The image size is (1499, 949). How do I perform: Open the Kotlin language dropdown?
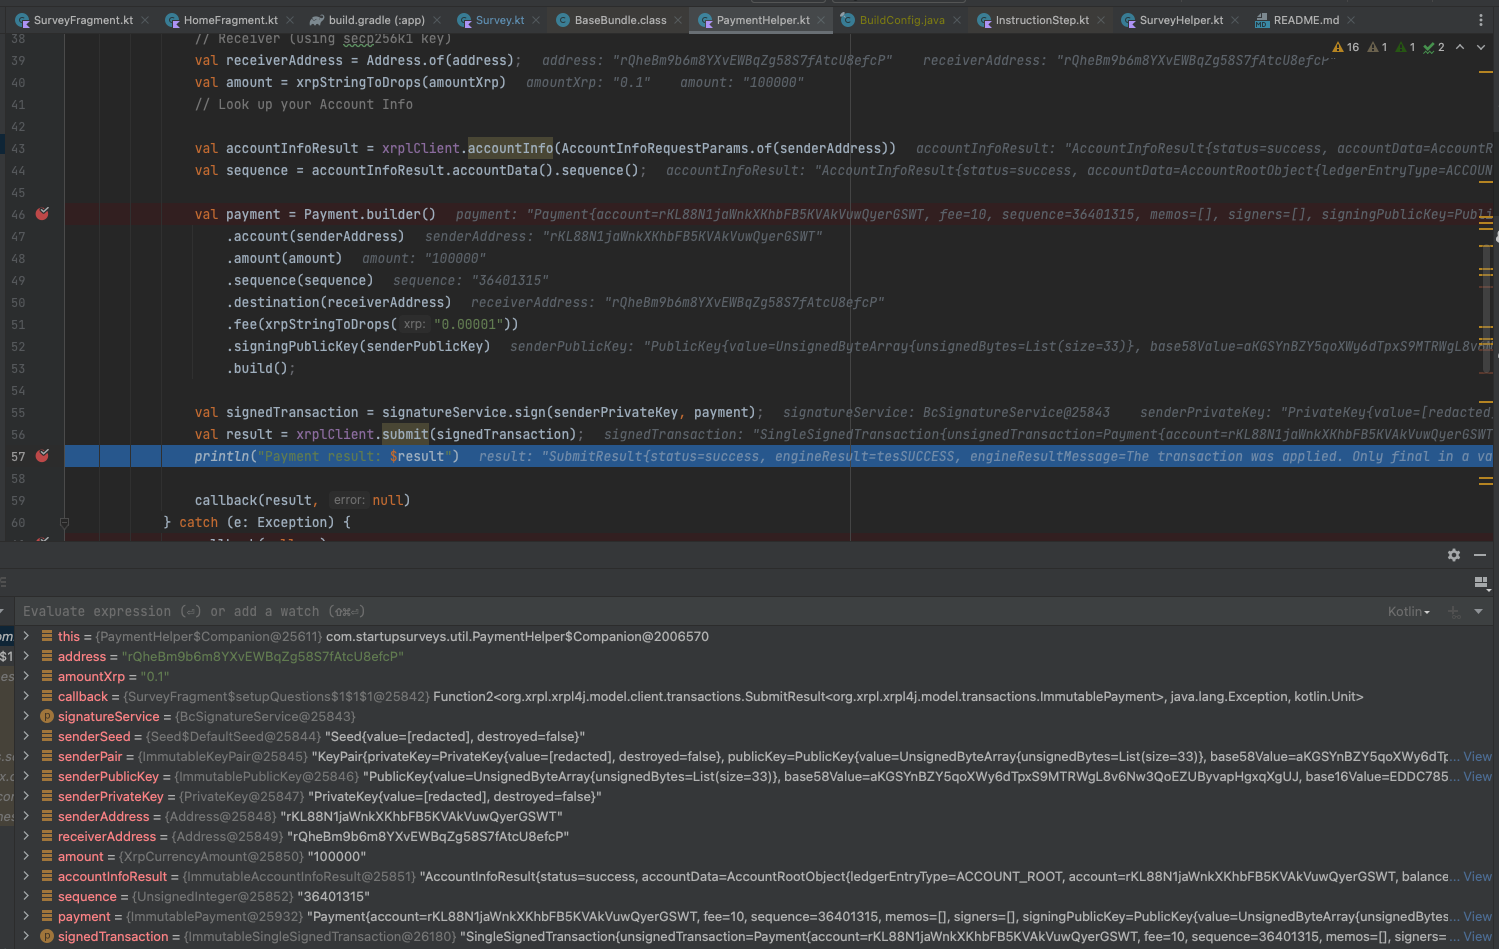click(1409, 612)
